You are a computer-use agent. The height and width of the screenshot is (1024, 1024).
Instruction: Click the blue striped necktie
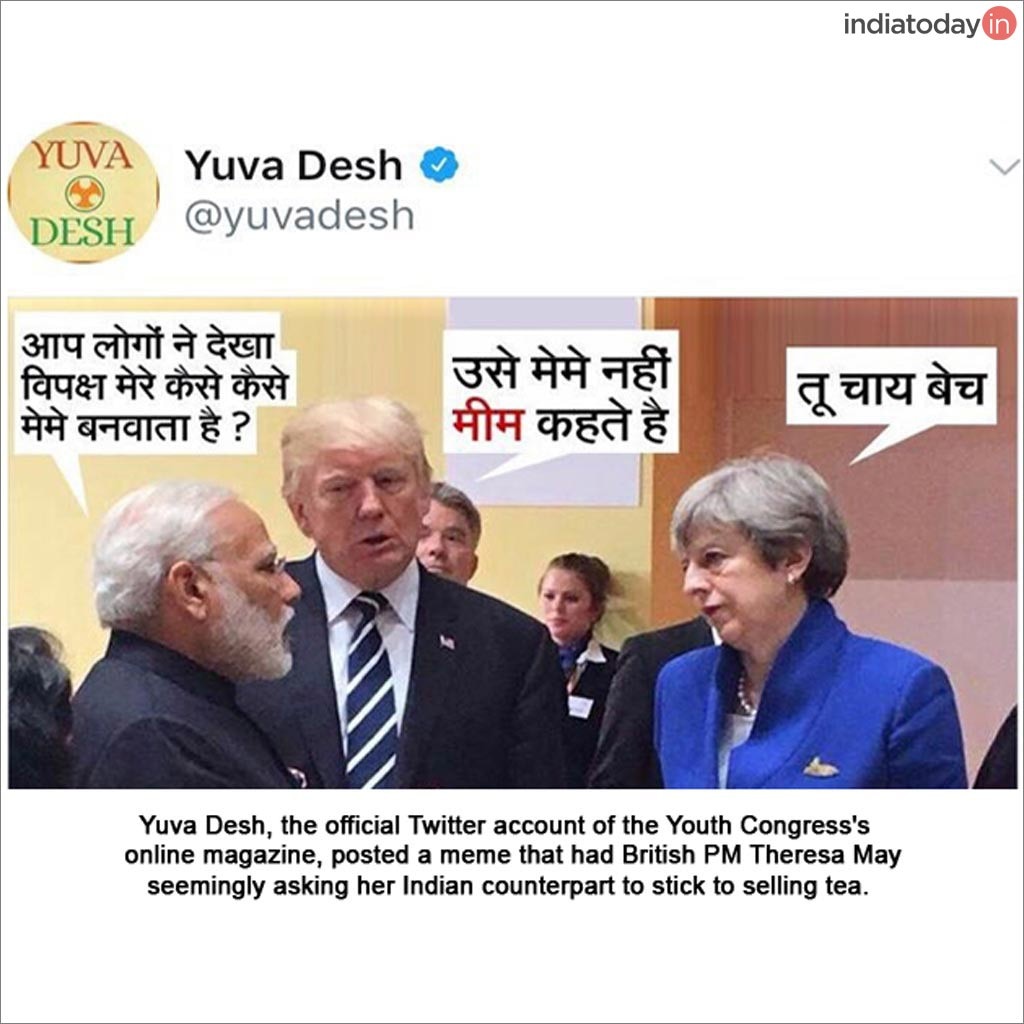pos(370,689)
